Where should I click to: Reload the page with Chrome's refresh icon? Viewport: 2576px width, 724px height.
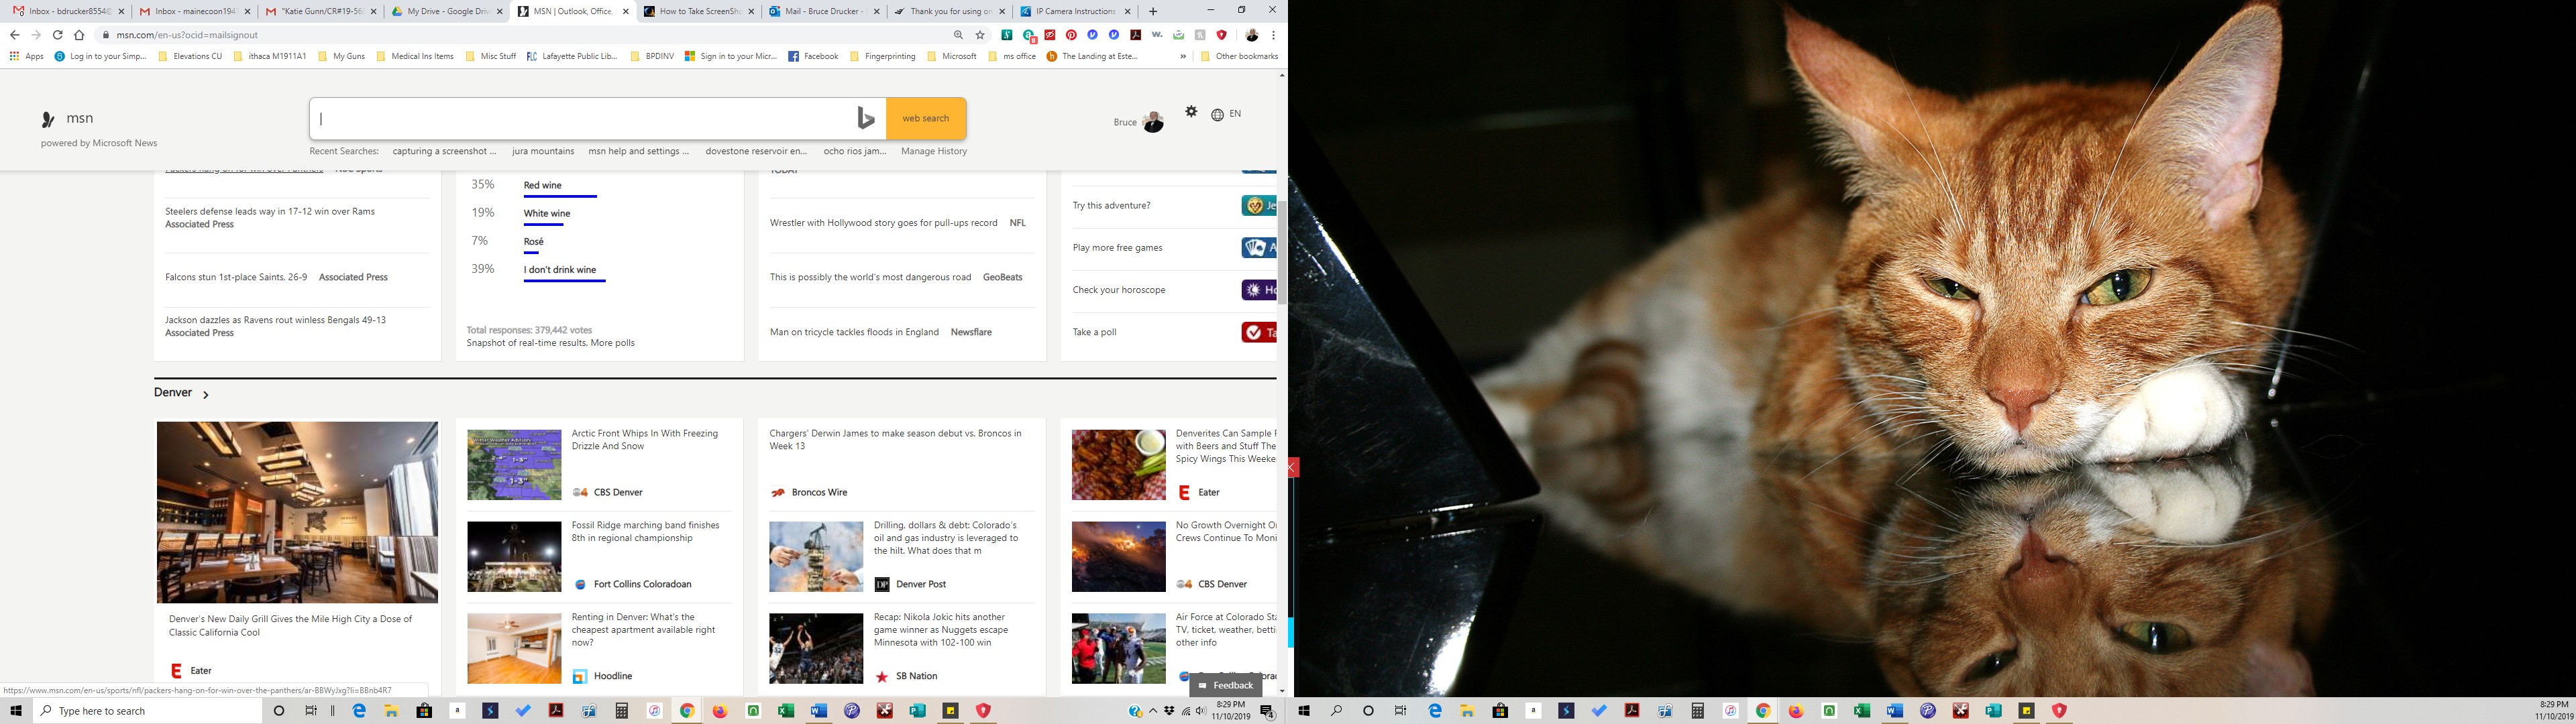coord(57,35)
